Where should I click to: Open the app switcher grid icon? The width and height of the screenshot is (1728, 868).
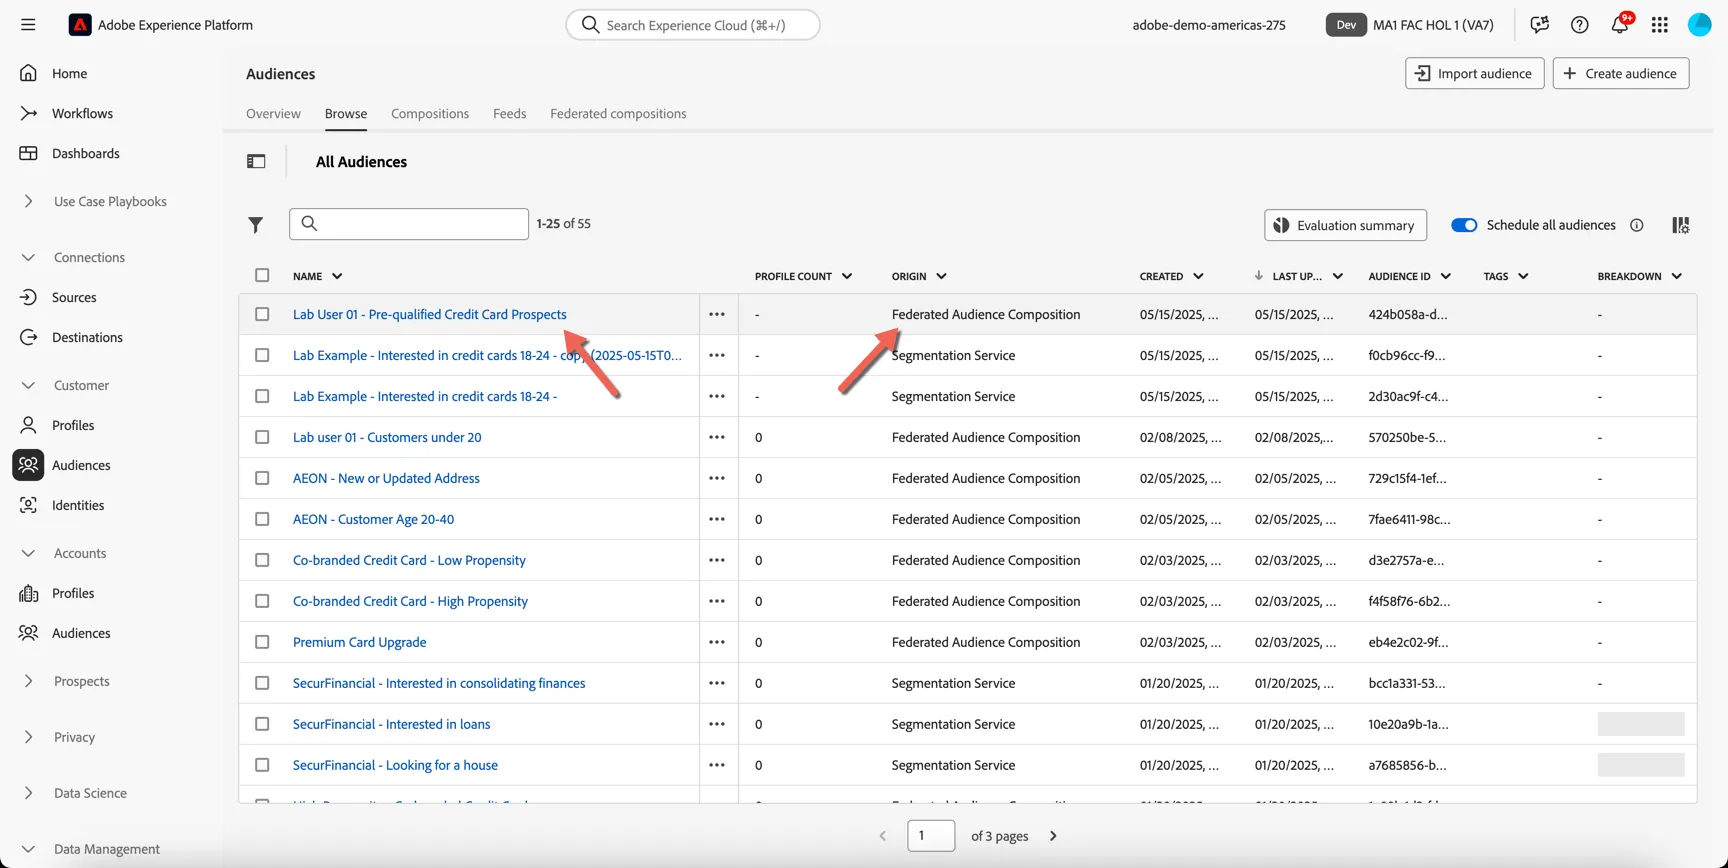1659,25
